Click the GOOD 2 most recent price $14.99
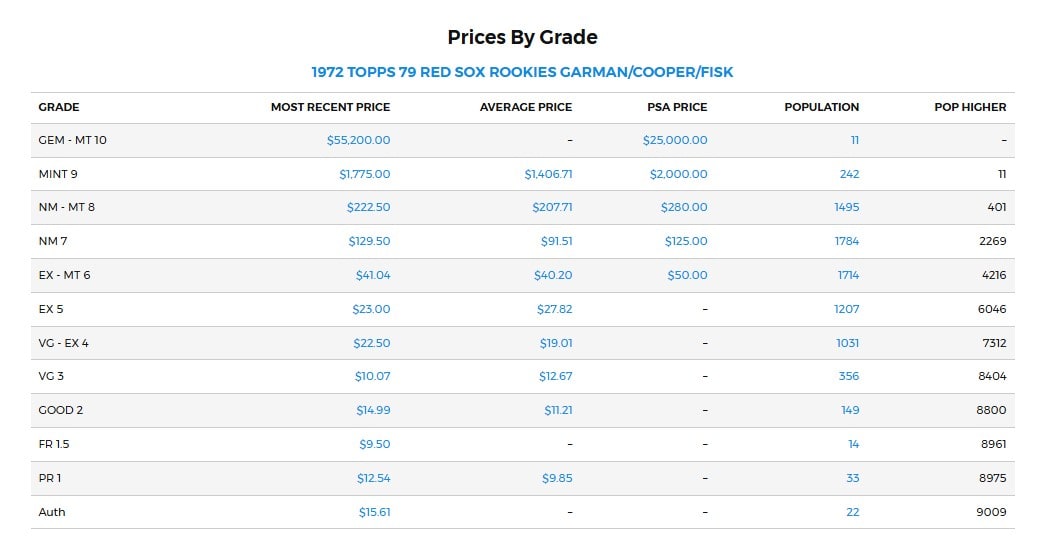The height and width of the screenshot is (550, 1052). 373,410
